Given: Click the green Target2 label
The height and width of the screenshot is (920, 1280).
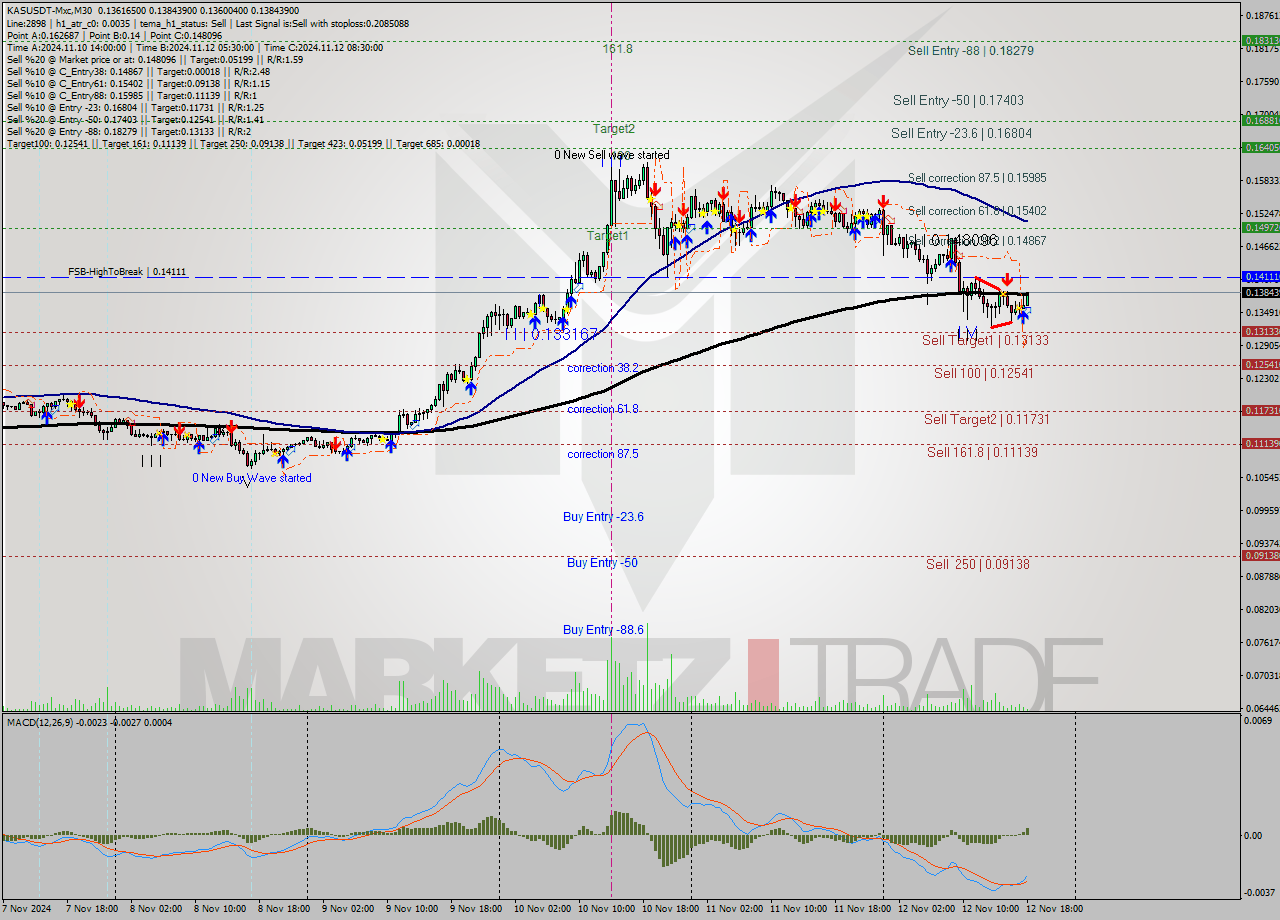Looking at the screenshot, I should (613, 128).
